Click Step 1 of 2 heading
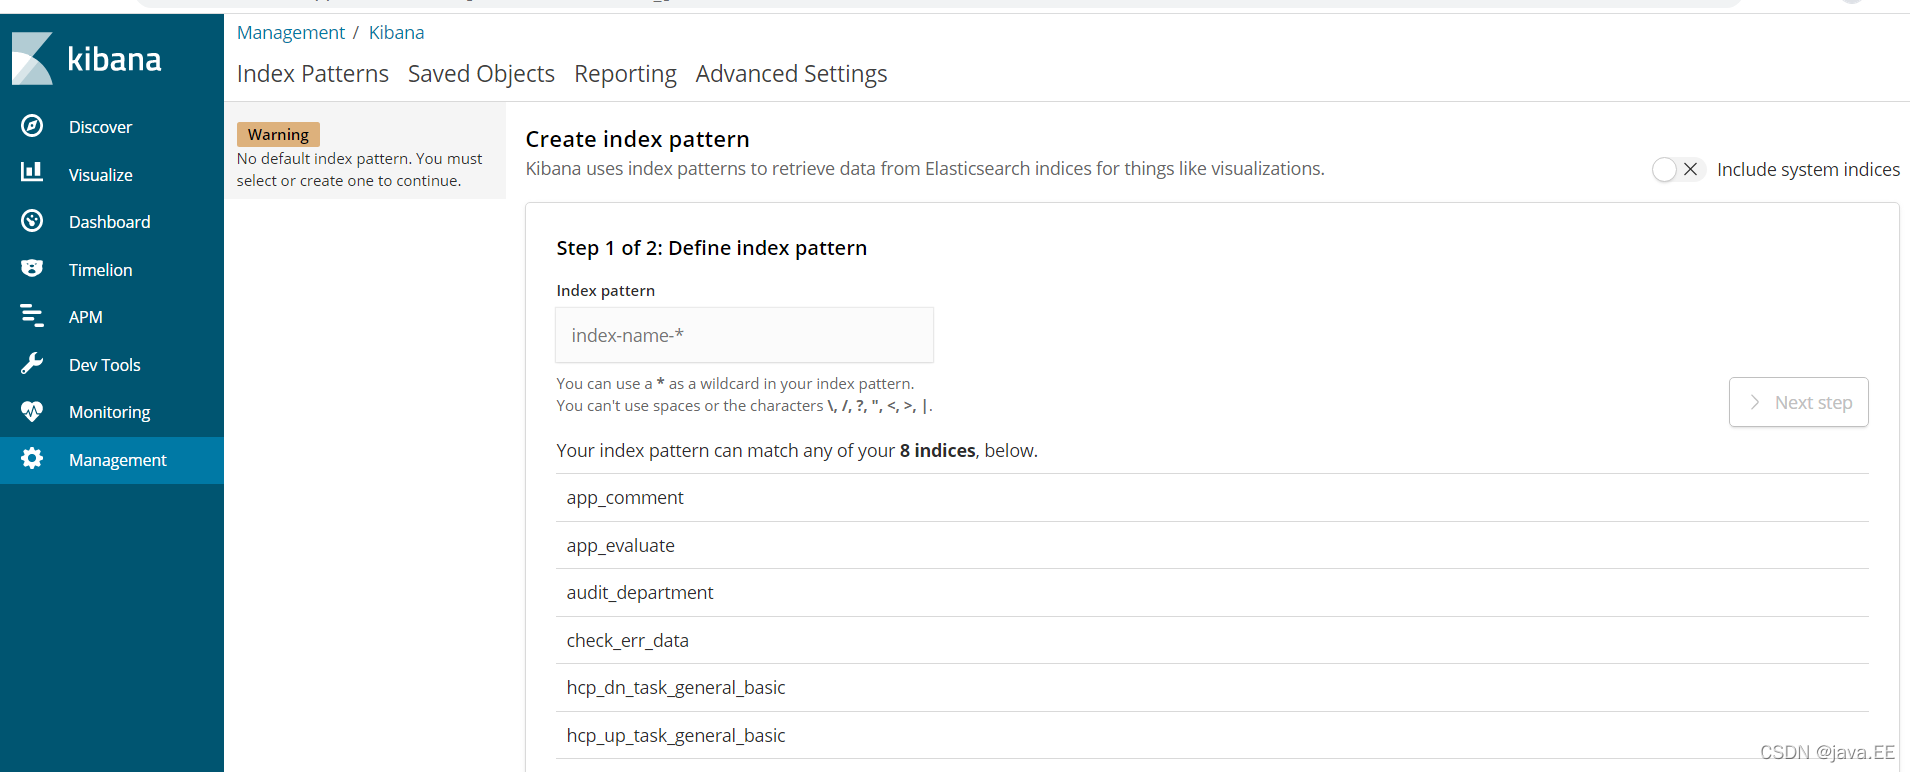The image size is (1910, 772). click(711, 248)
